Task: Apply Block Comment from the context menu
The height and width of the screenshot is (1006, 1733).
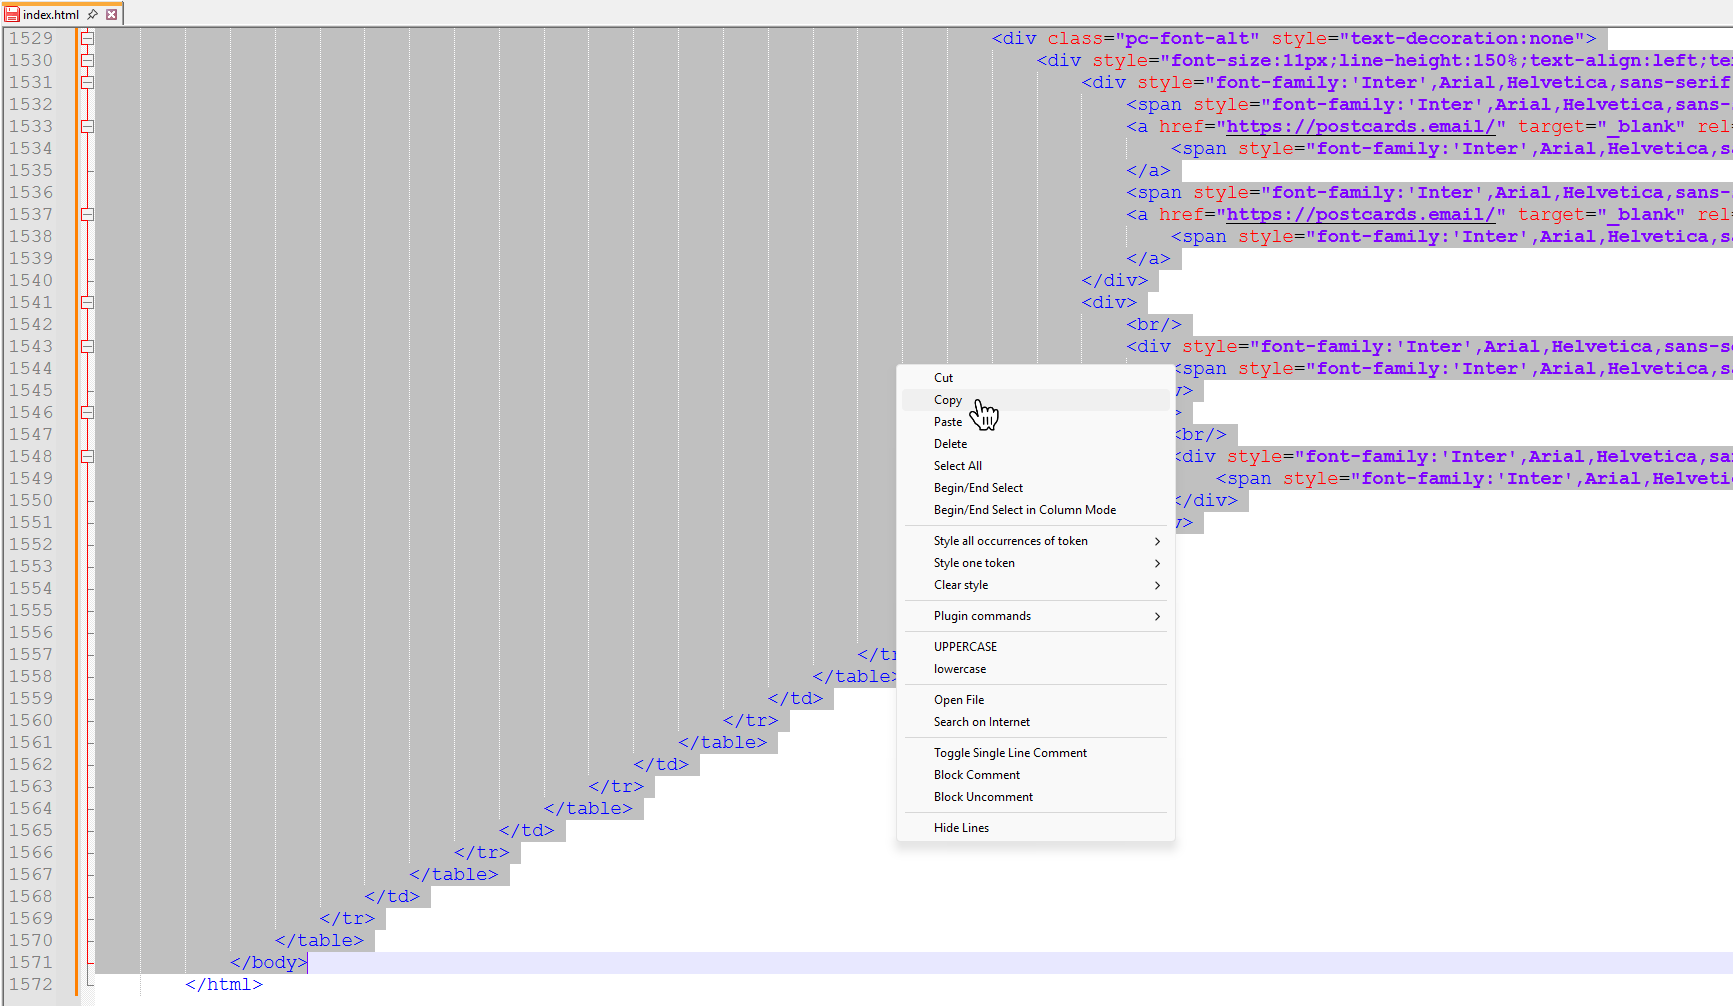Action: (1036, 775)
